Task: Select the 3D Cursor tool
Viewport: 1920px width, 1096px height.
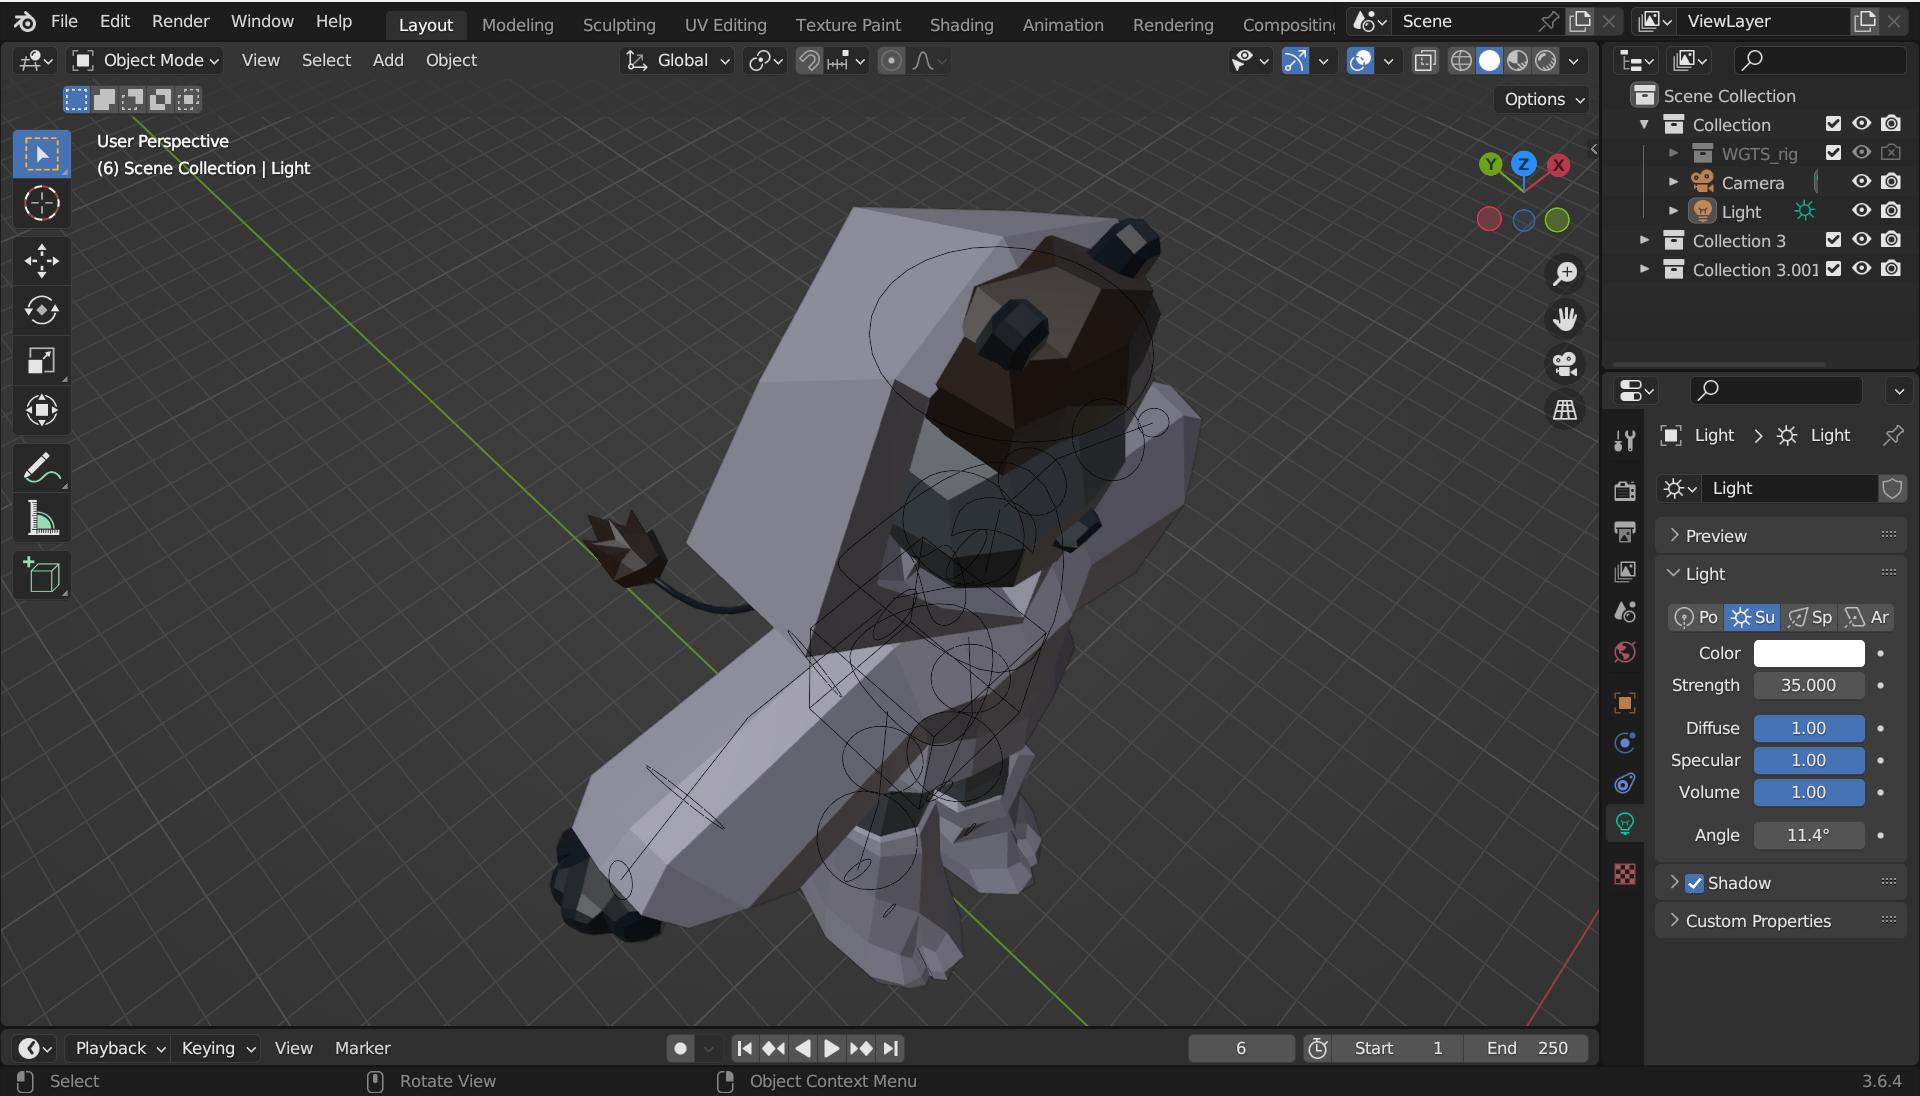Action: pos(42,204)
